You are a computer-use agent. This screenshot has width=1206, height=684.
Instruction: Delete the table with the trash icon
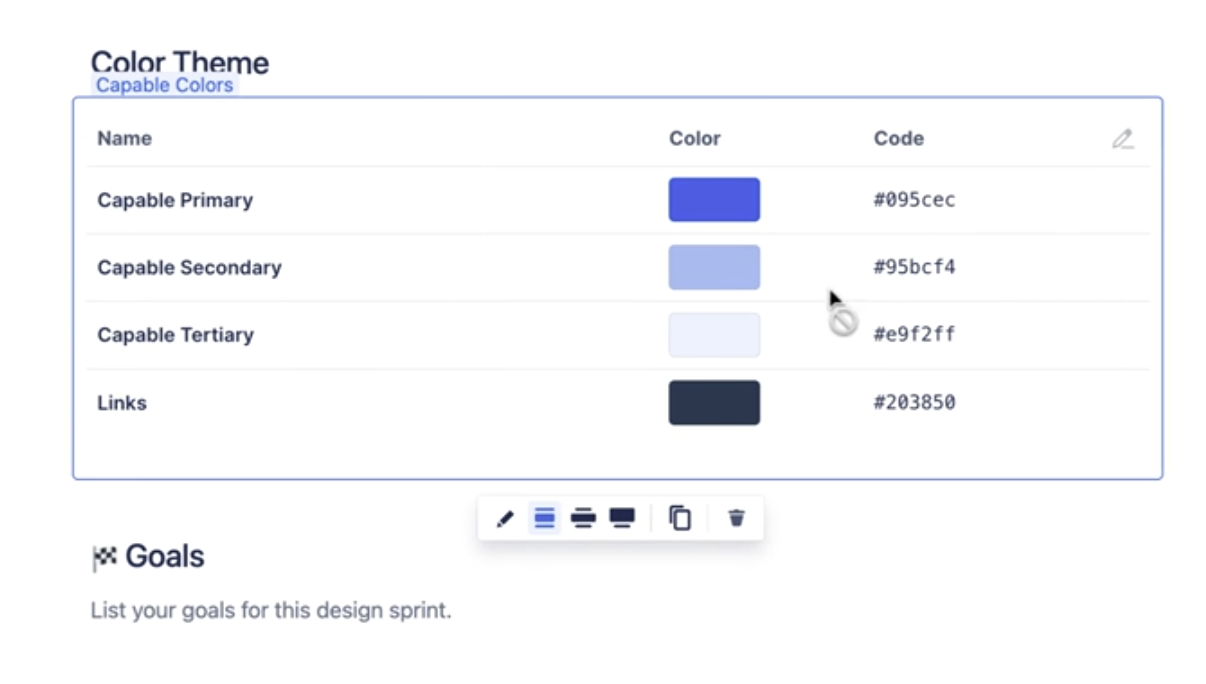tap(736, 518)
